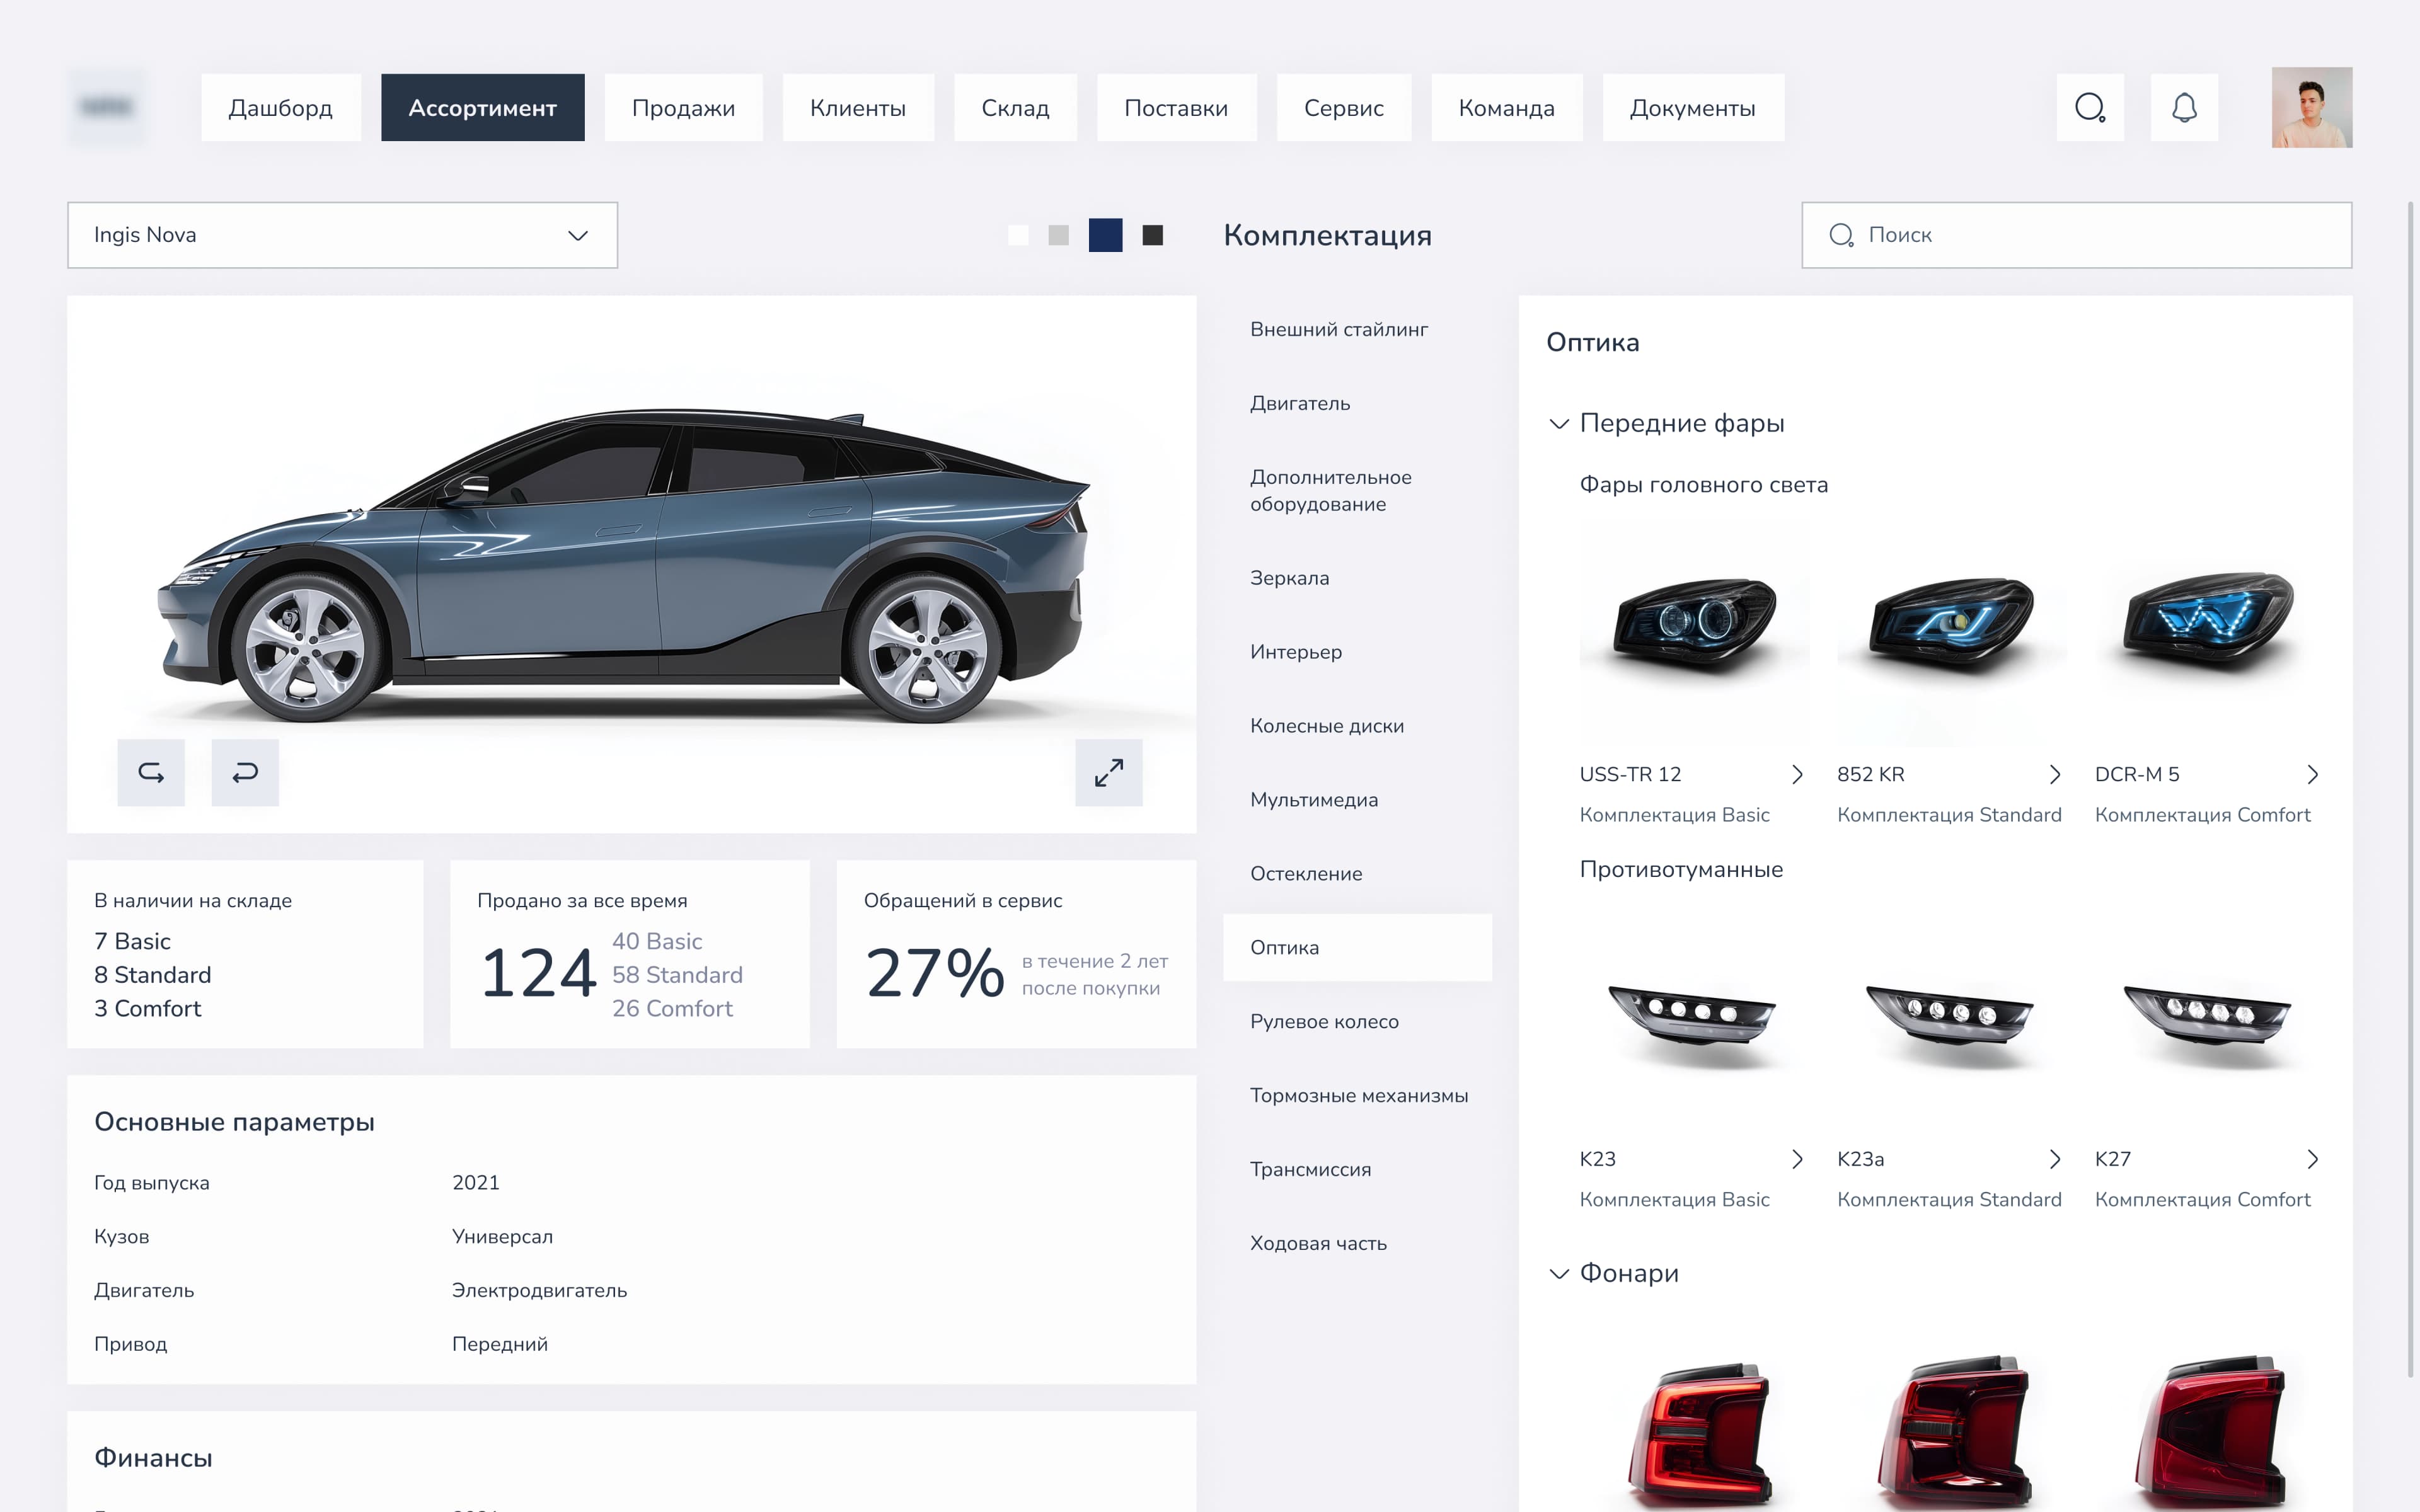
Task: View details of USS-TR 12 headlight via its arrow
Action: (x=1798, y=774)
